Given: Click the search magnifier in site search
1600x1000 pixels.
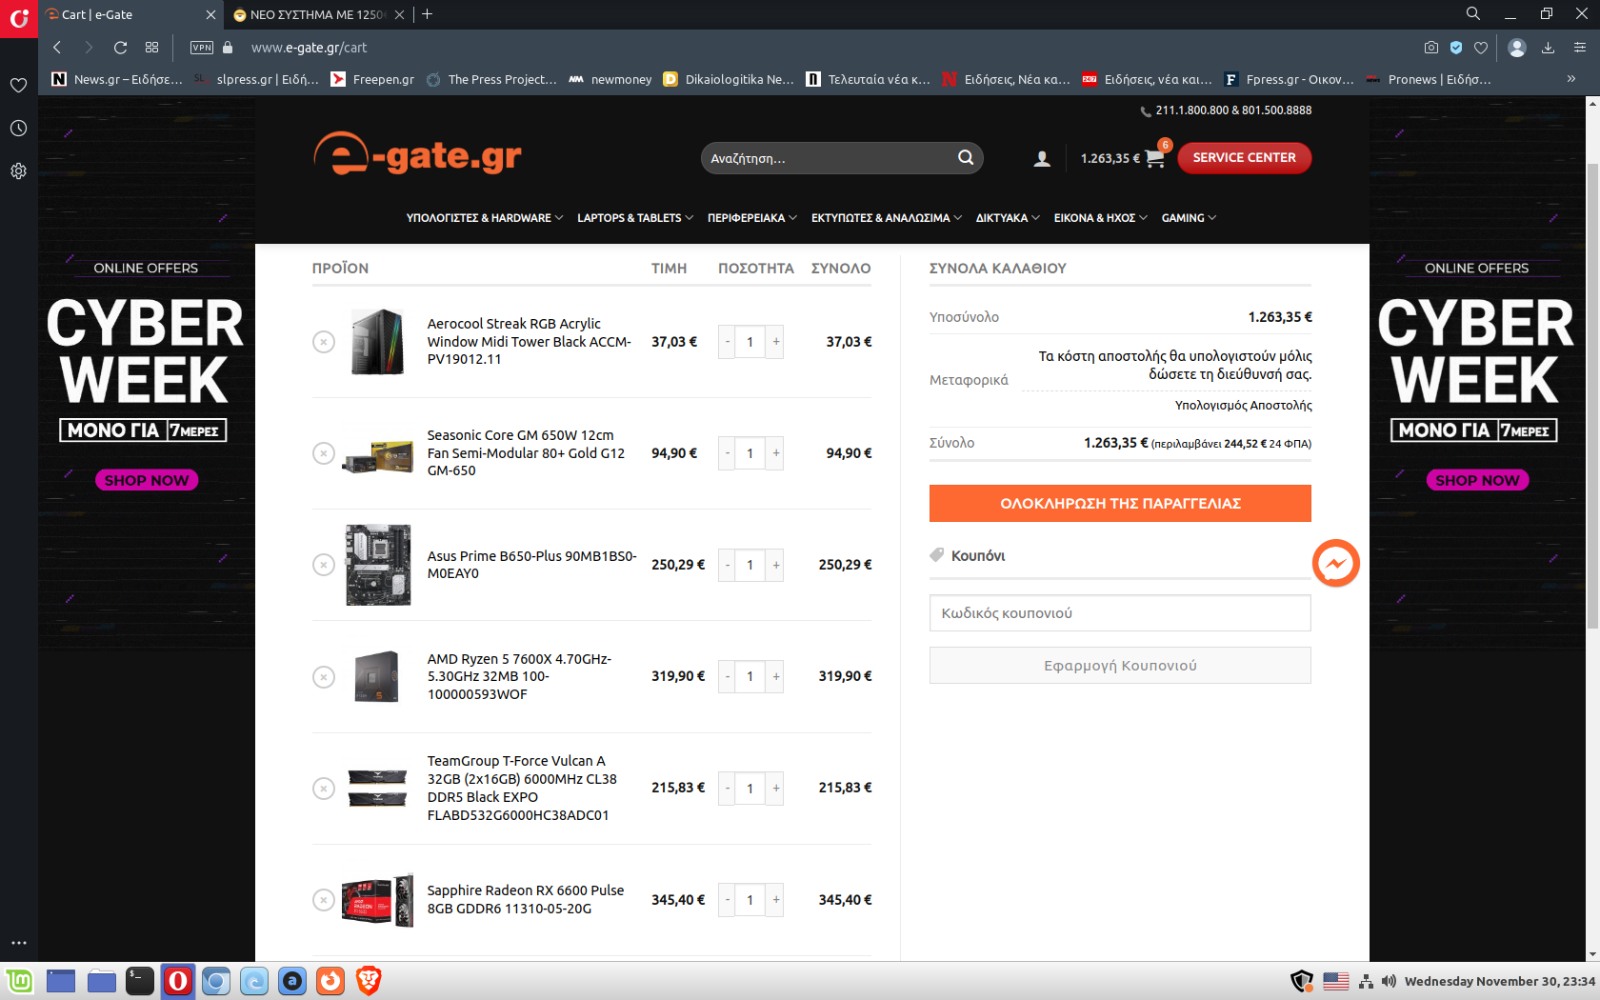Looking at the screenshot, I should click(965, 157).
